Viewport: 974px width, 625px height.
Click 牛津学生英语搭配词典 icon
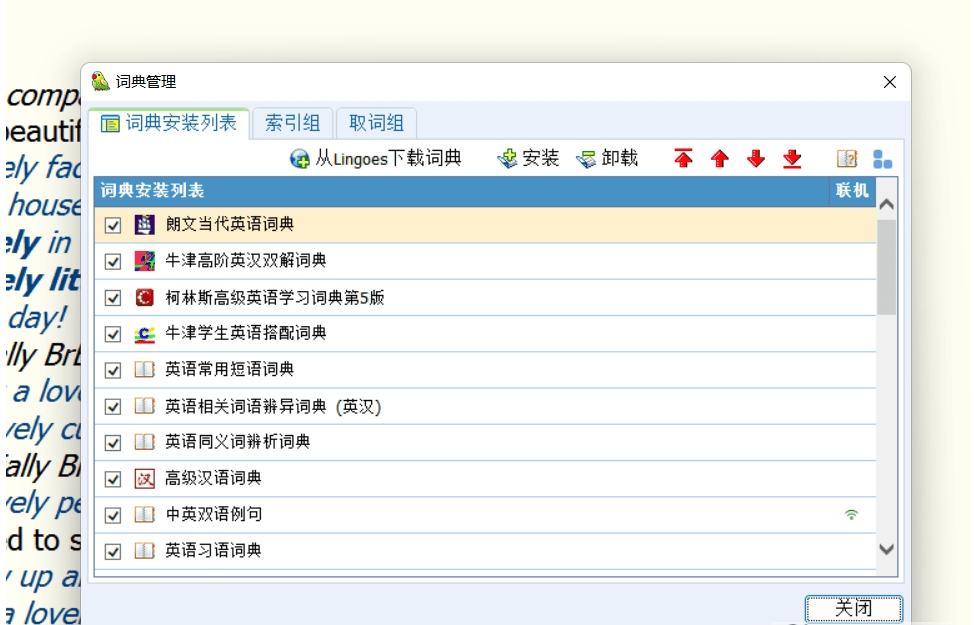coord(145,334)
